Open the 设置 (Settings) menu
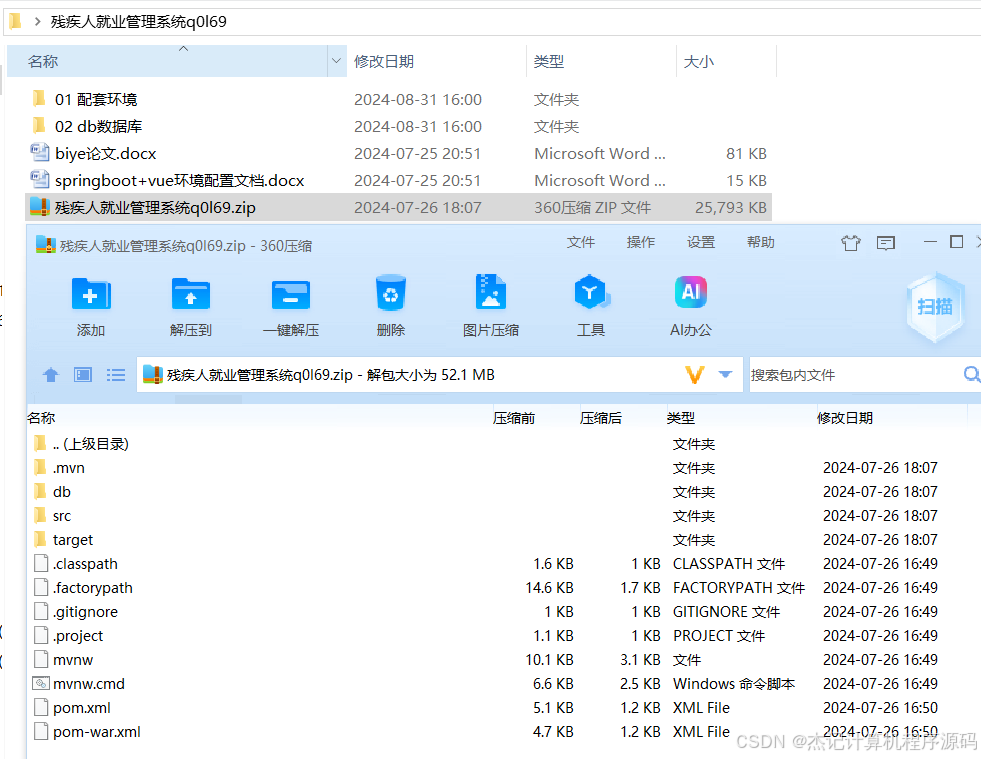The image size is (981, 759). (x=701, y=241)
